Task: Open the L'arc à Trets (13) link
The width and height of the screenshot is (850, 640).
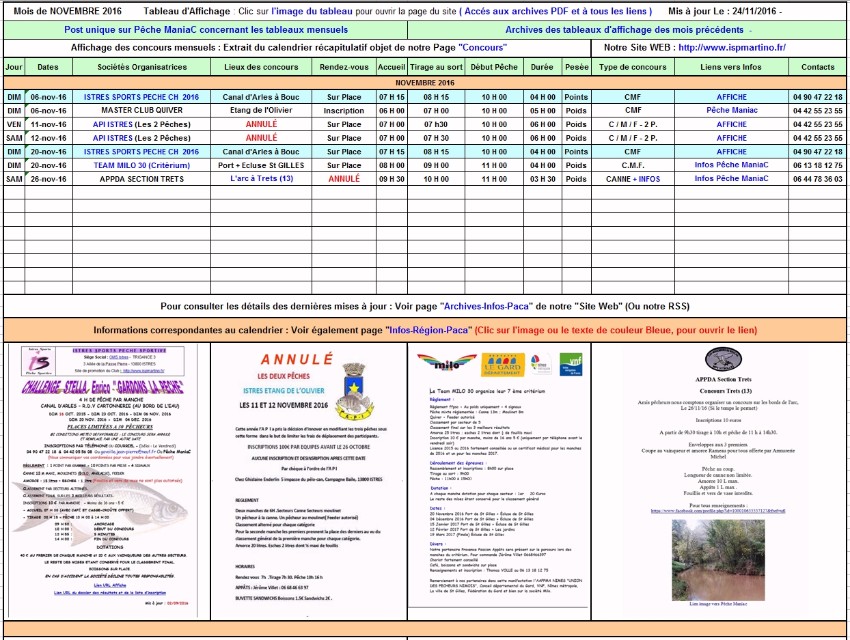Action: click(x=261, y=178)
